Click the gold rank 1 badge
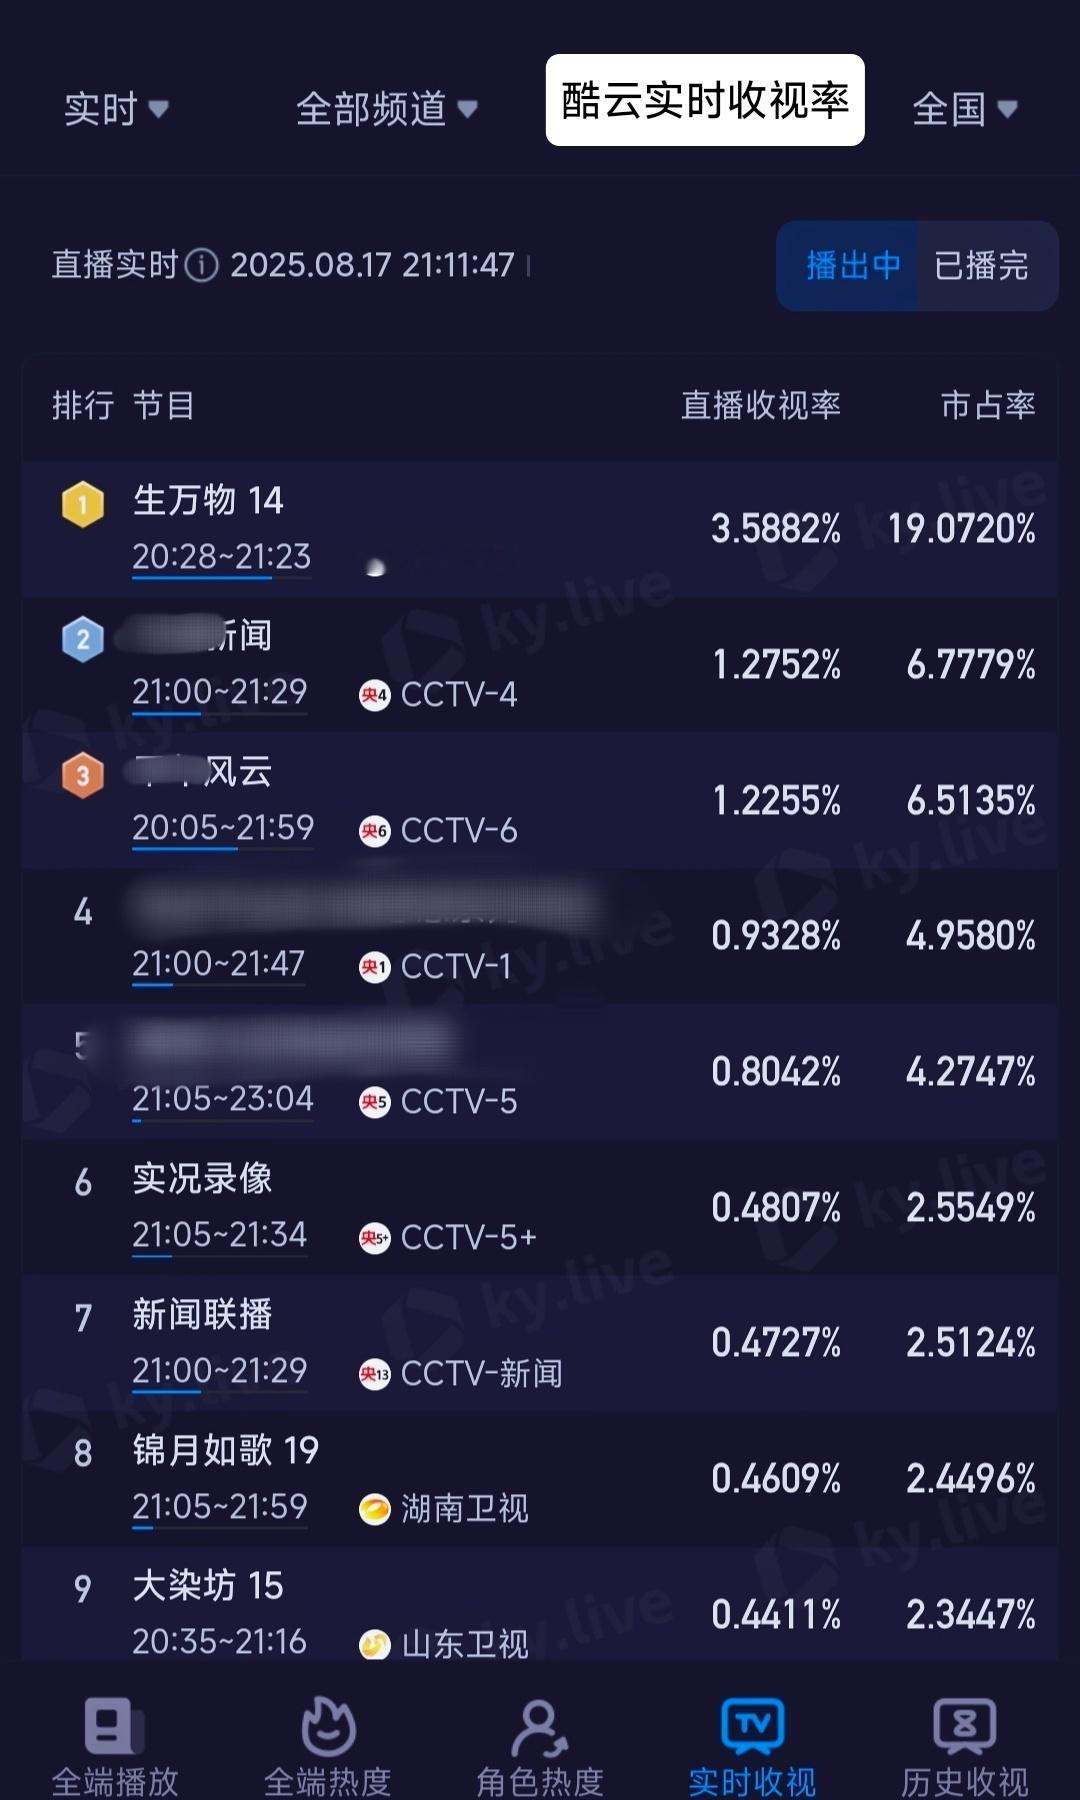Viewport: 1080px width, 1800px height. coord(83,503)
